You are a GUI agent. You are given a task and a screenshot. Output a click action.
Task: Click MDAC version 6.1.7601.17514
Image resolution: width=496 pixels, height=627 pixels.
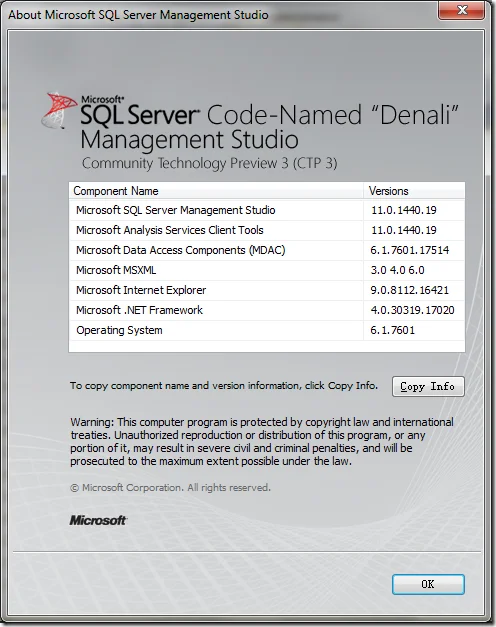tap(410, 250)
